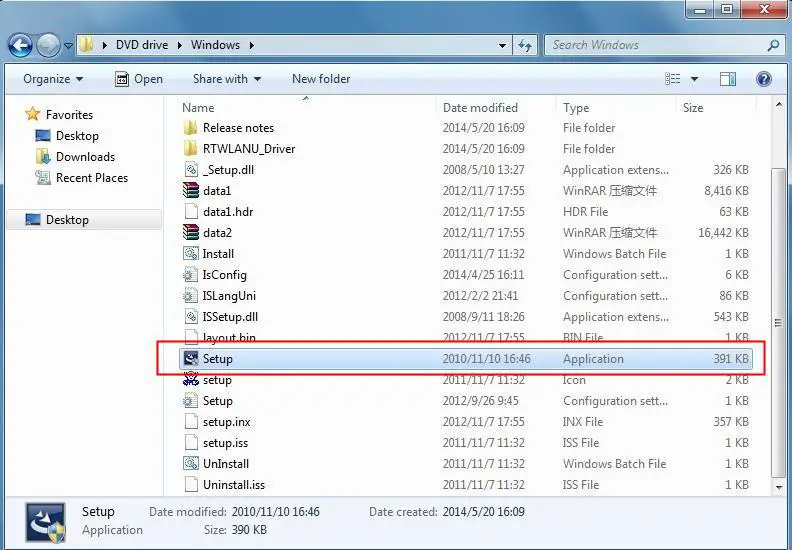The width and height of the screenshot is (792, 550).
Task: Click the vertical scrollbar up arrow
Action: (778, 105)
